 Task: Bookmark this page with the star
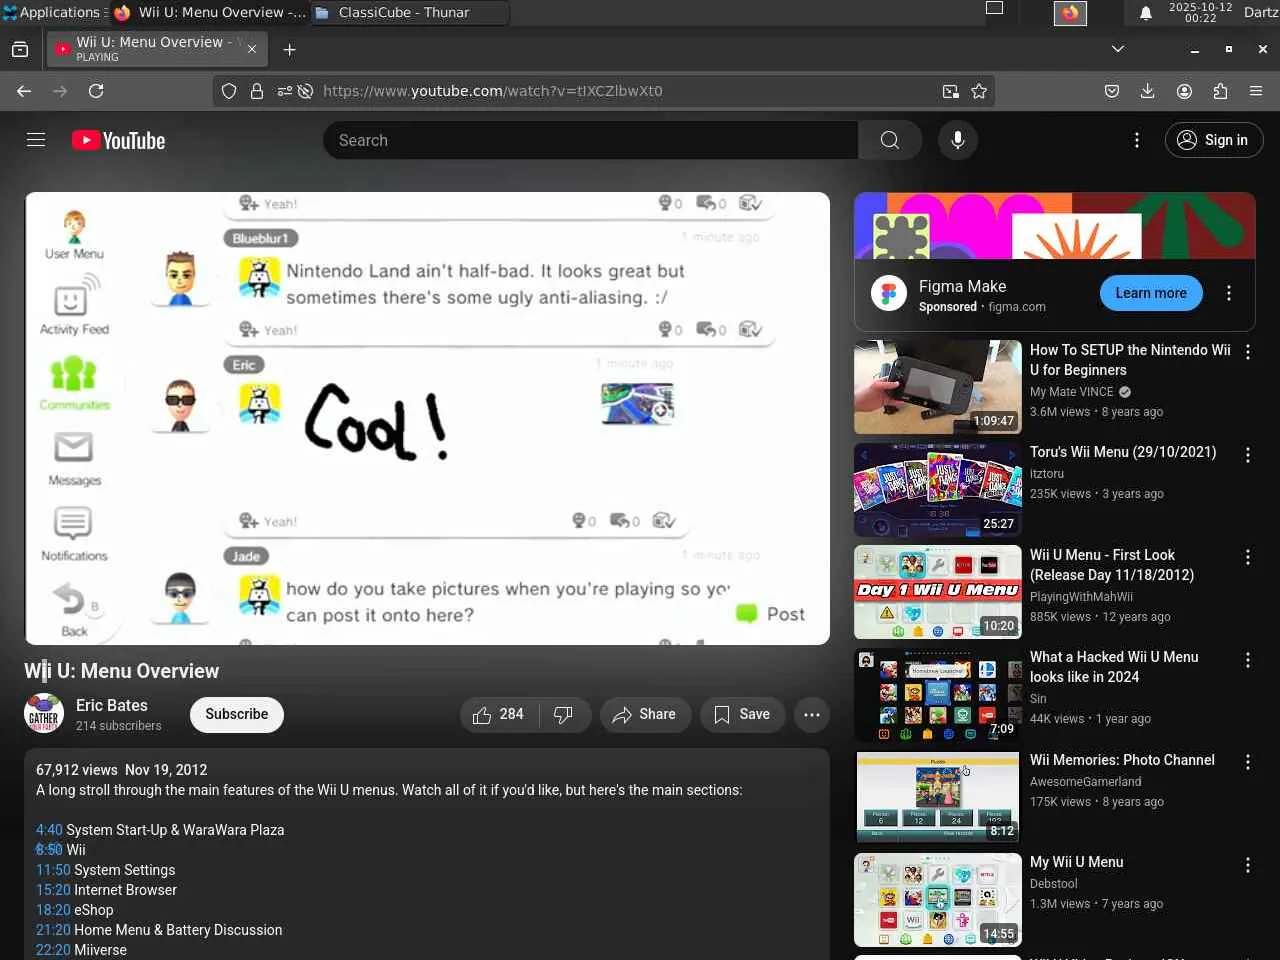[979, 91]
